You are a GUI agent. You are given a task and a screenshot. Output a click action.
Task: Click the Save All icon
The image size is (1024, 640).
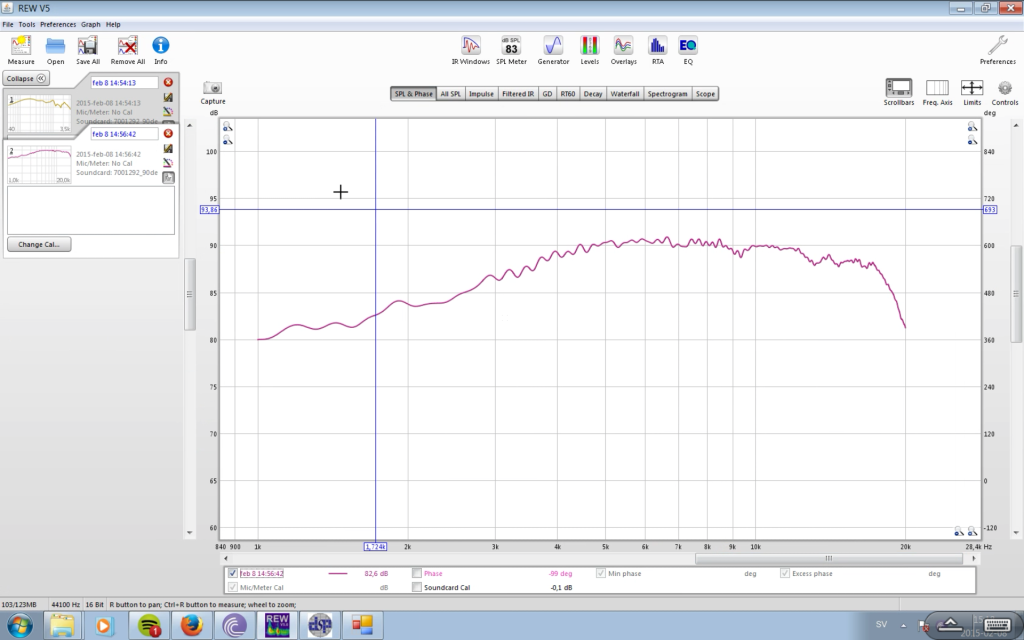[x=88, y=46]
